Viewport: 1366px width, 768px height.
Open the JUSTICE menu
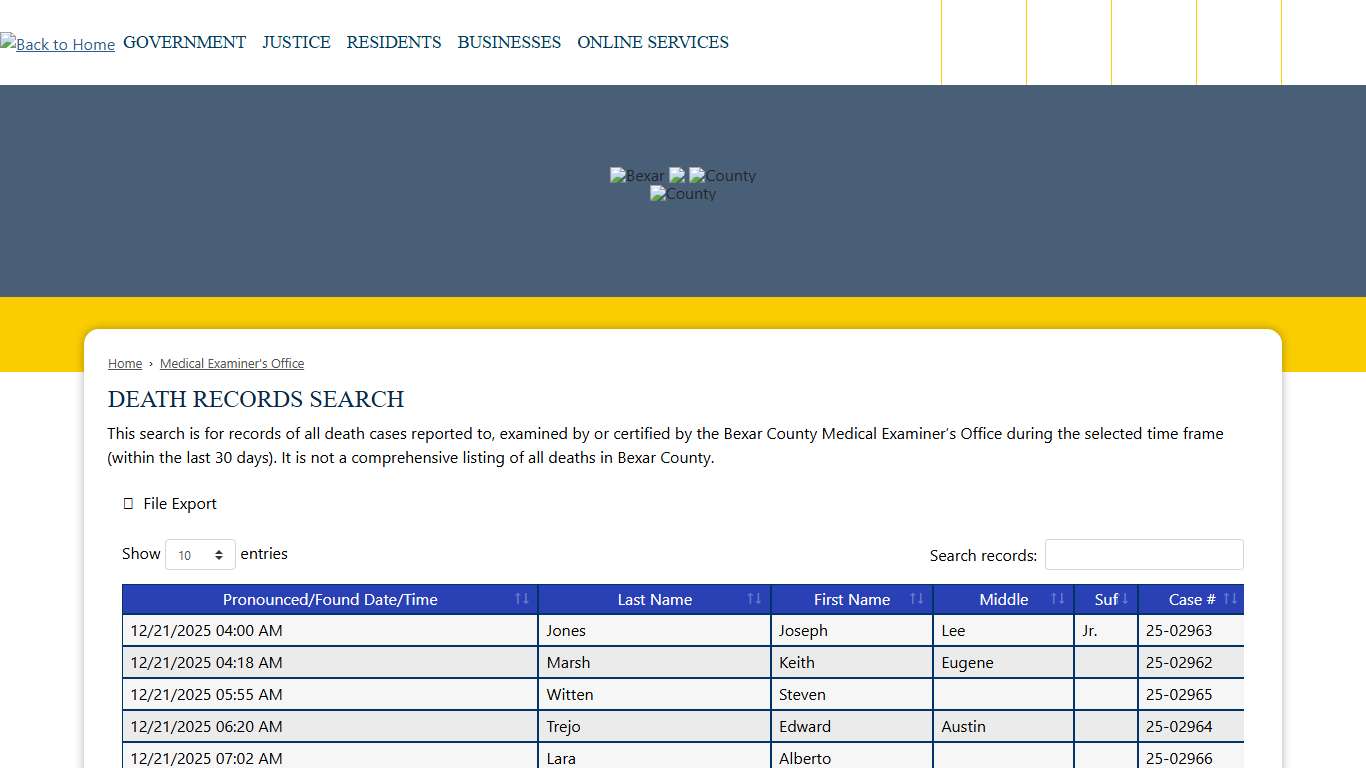tap(296, 42)
